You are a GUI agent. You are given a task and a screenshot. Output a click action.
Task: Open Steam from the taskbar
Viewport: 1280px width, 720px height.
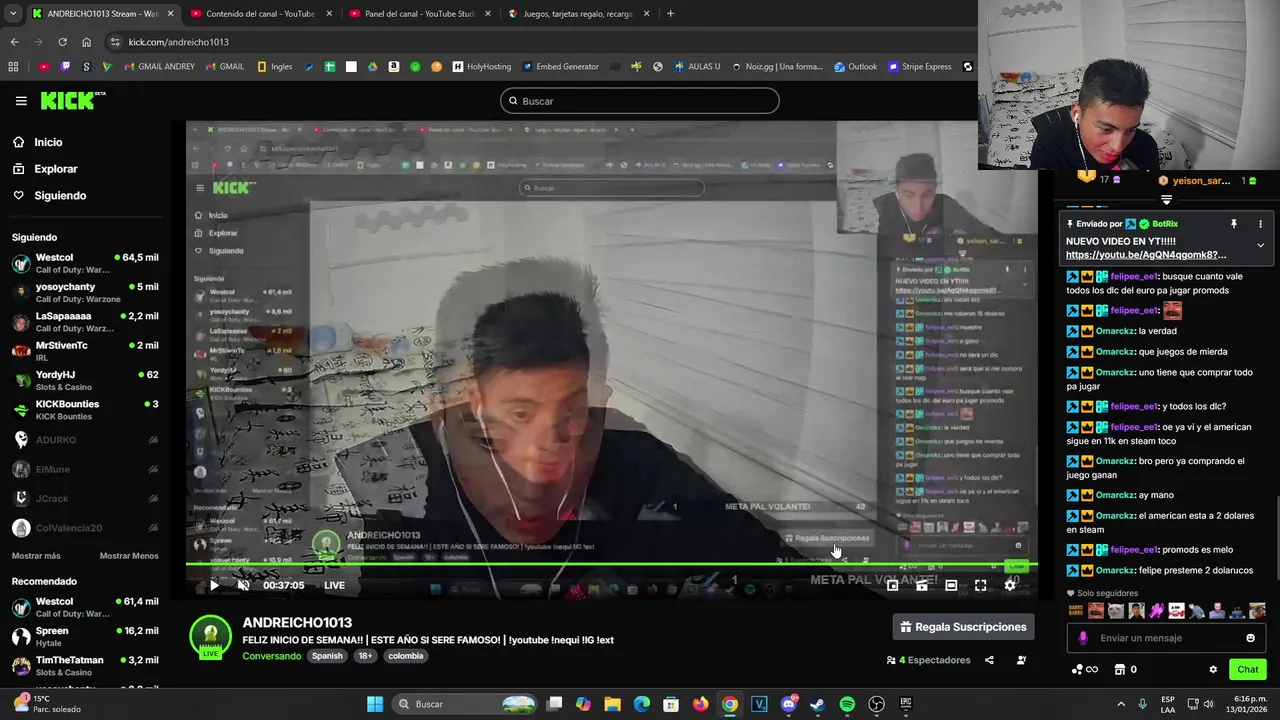pos(818,704)
